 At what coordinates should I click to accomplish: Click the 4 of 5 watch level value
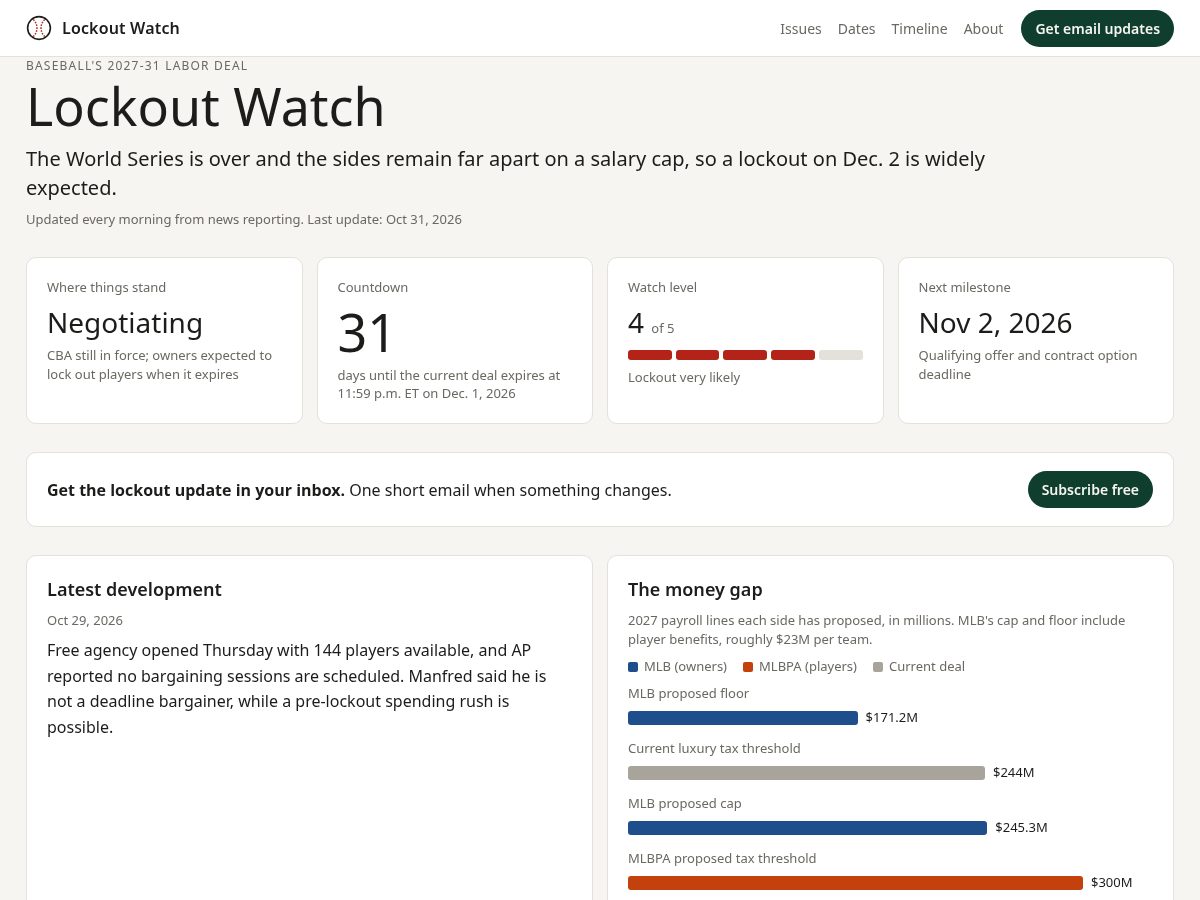pyautogui.click(x=651, y=324)
